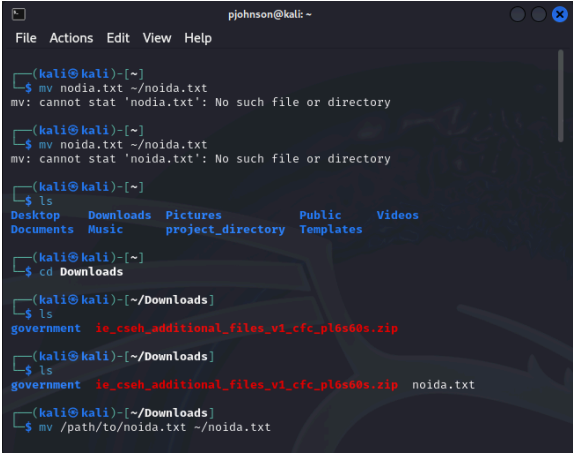The image size is (573, 454).
Task: Open the Actions menu
Action: 71,38
